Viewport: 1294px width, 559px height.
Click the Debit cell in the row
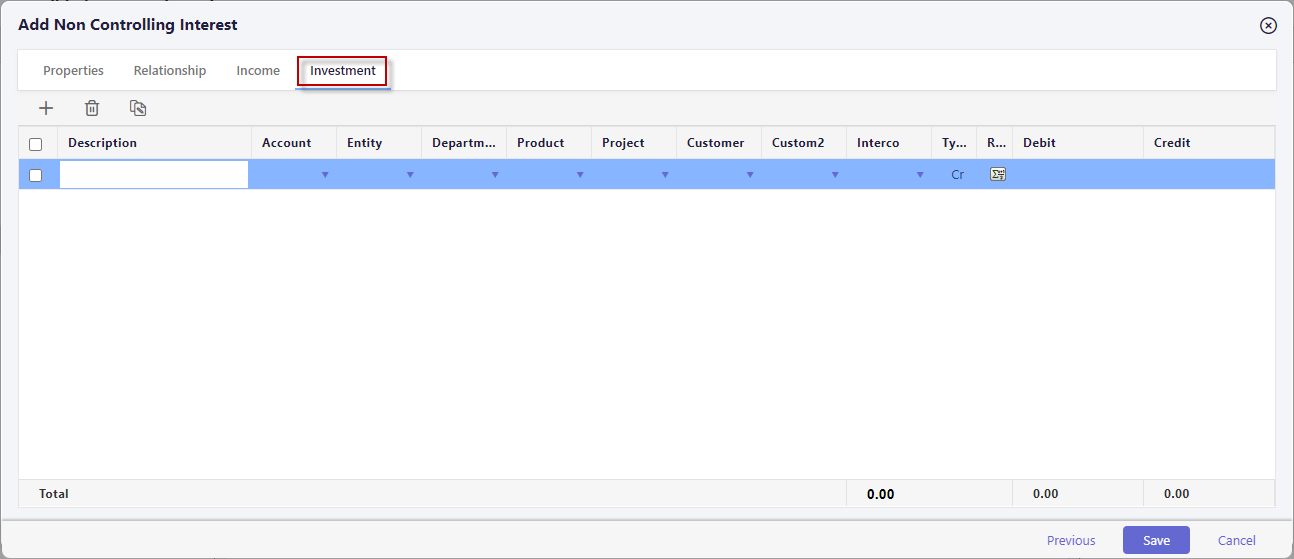tap(1077, 175)
